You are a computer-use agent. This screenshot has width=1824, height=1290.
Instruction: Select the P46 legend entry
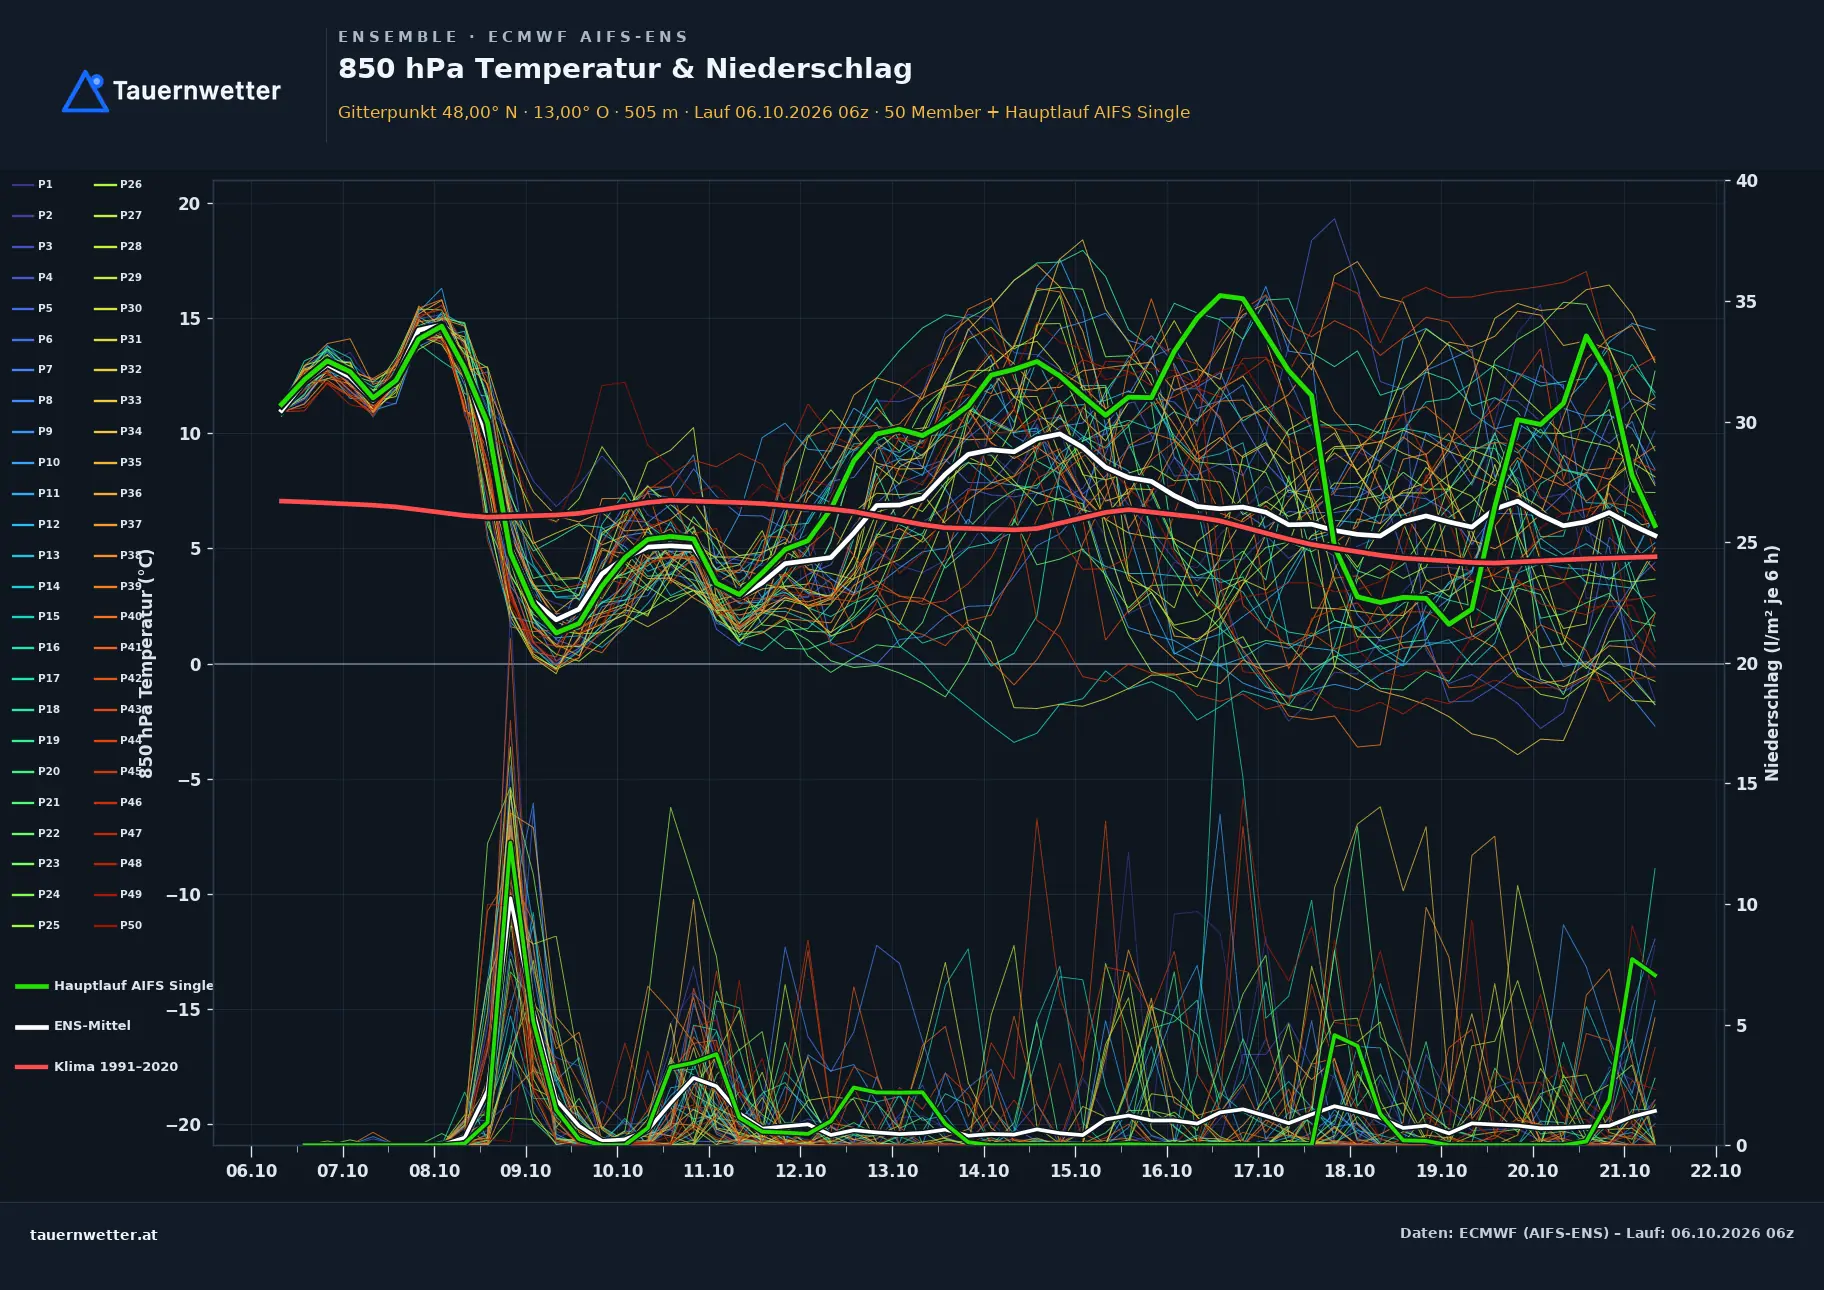tap(118, 802)
